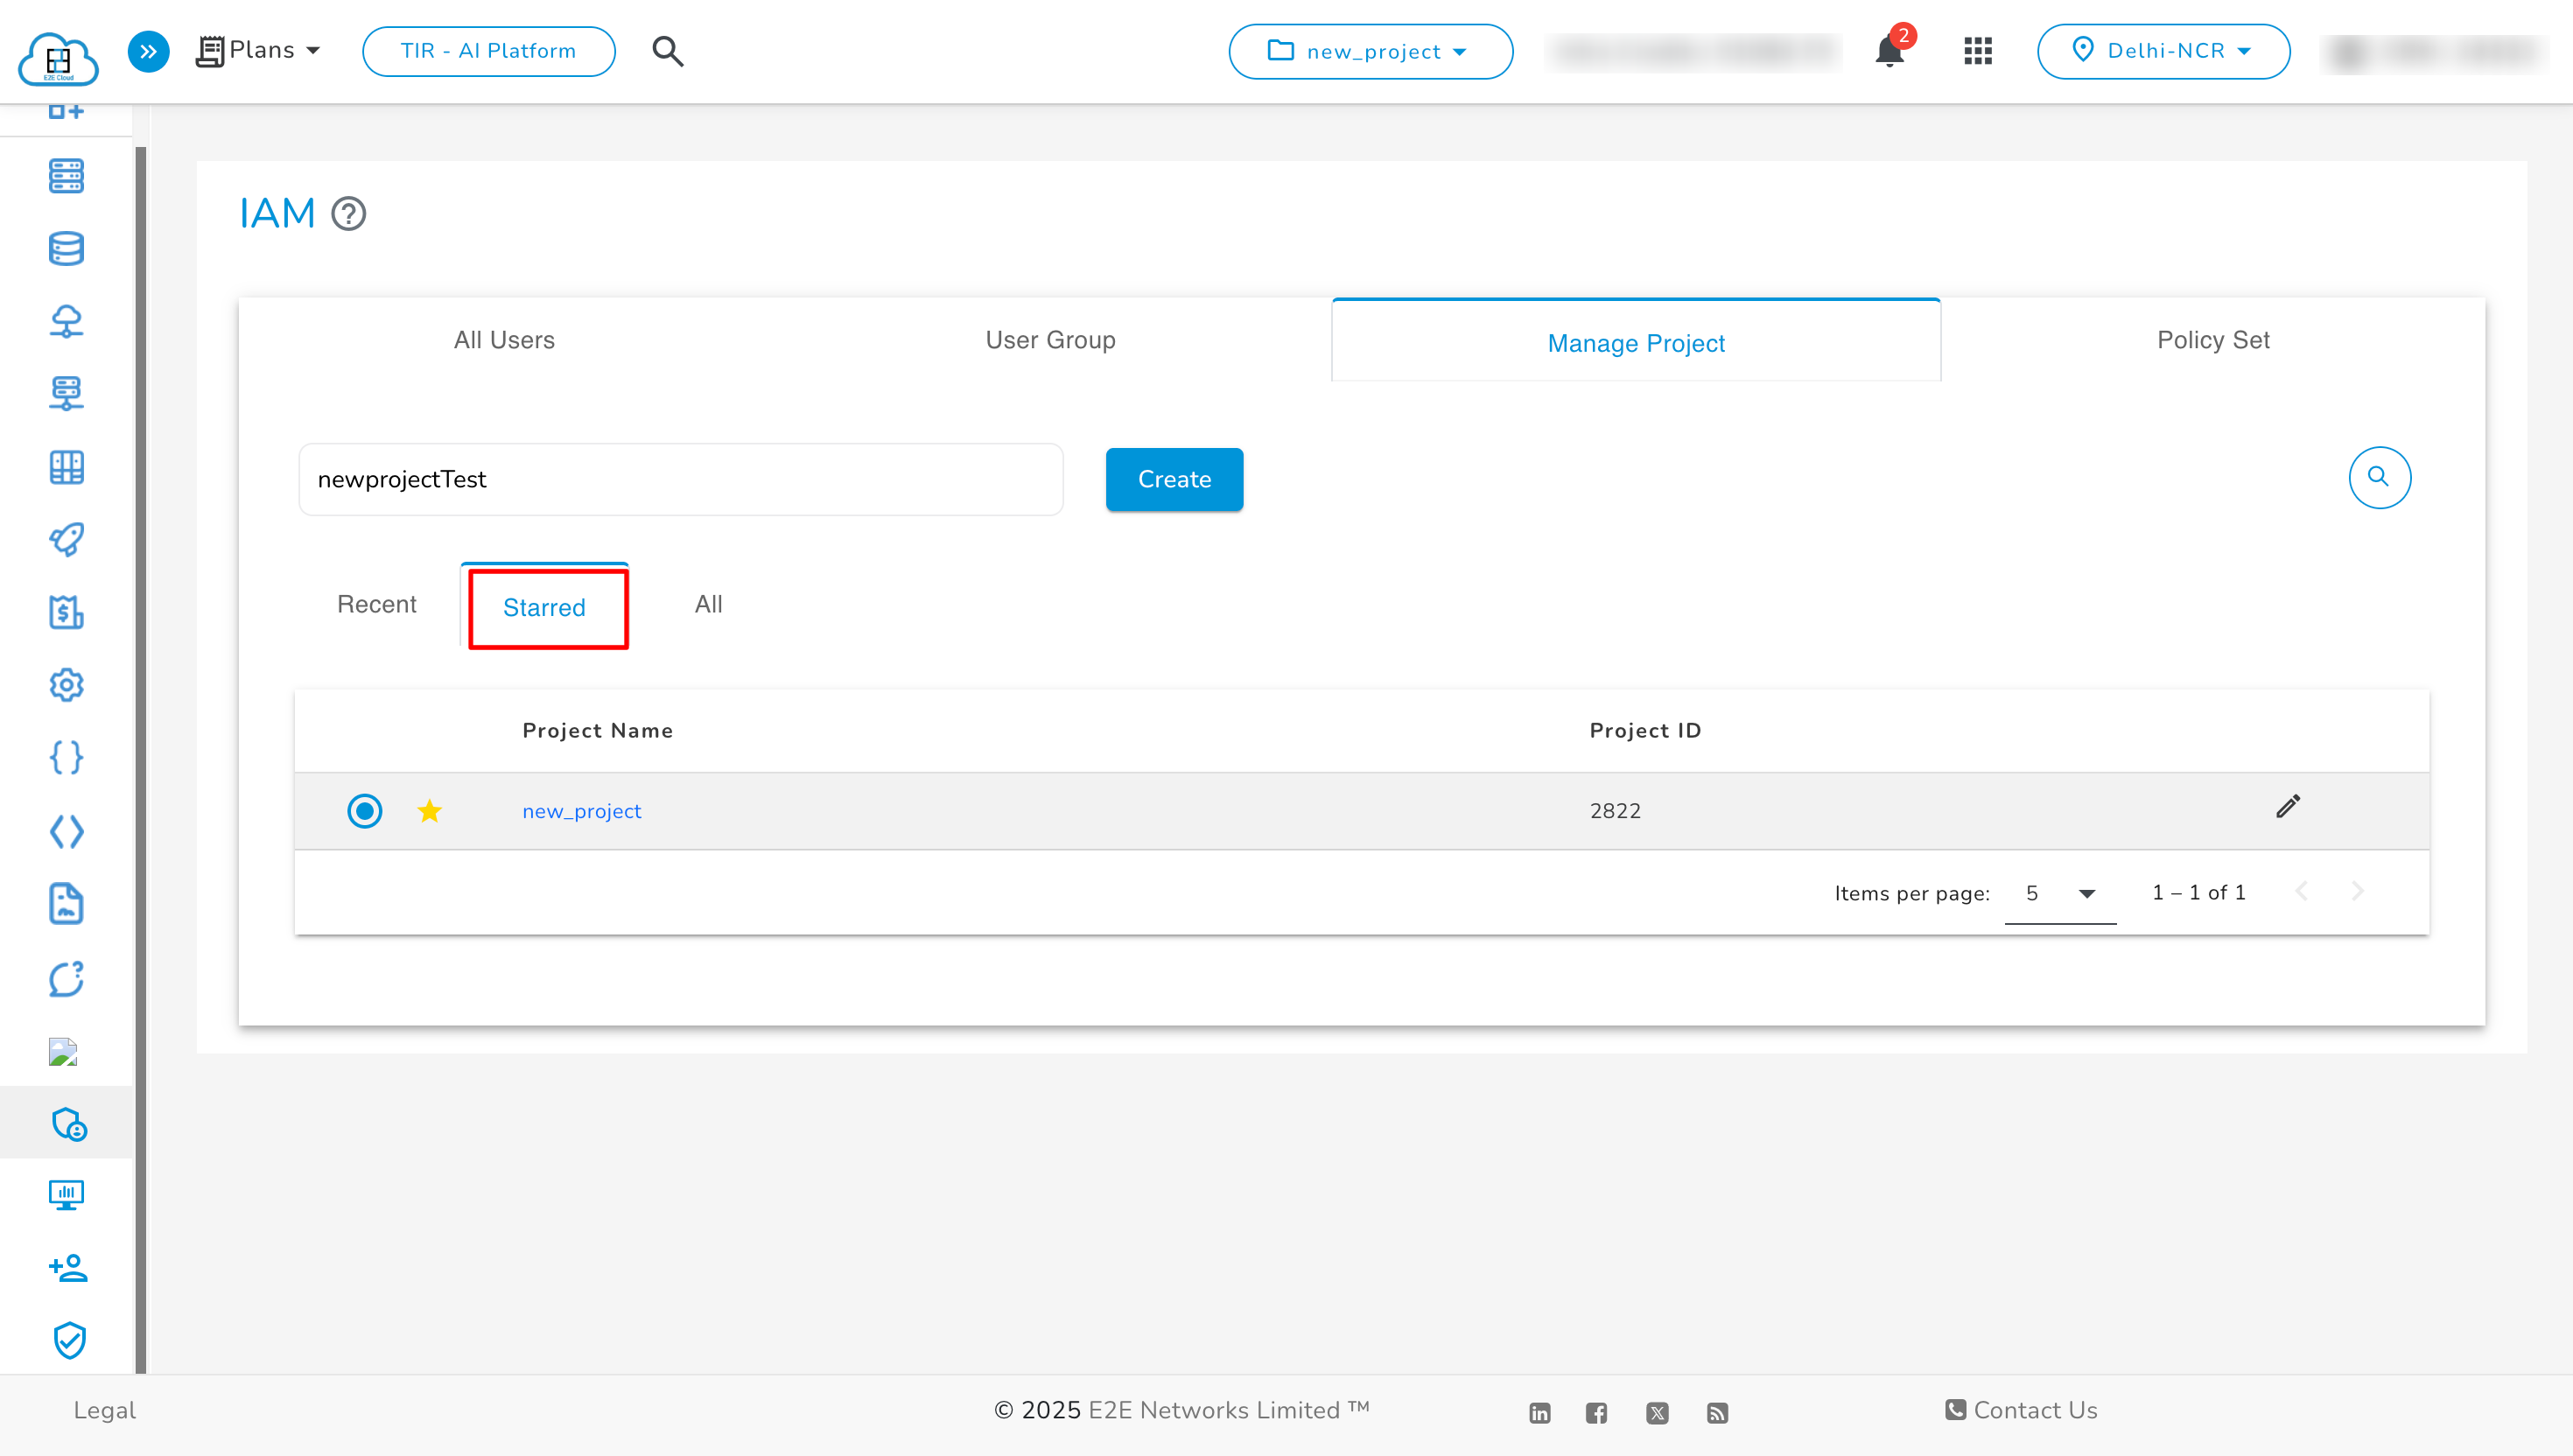The image size is (2573, 1456).
Task: Click the notification bell icon
Action: pos(1888,51)
